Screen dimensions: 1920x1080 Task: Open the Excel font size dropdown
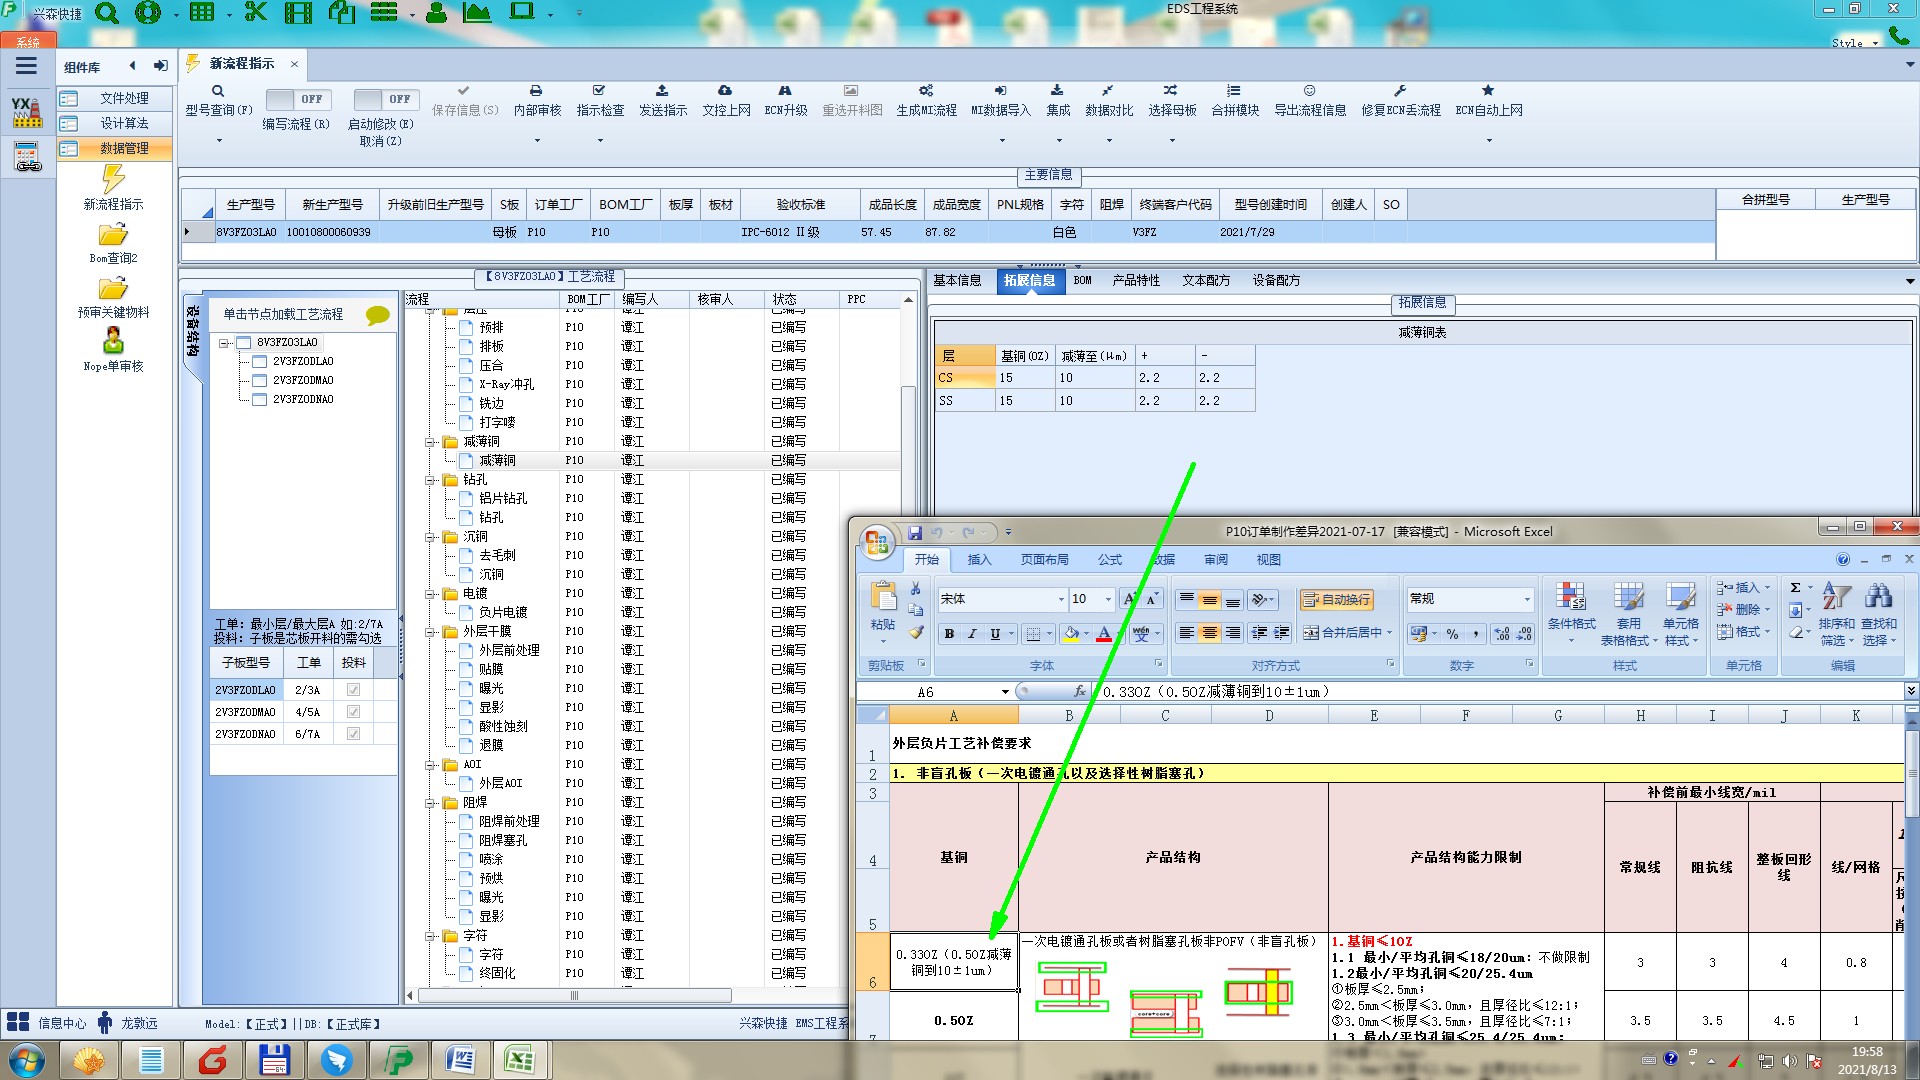tap(1108, 599)
